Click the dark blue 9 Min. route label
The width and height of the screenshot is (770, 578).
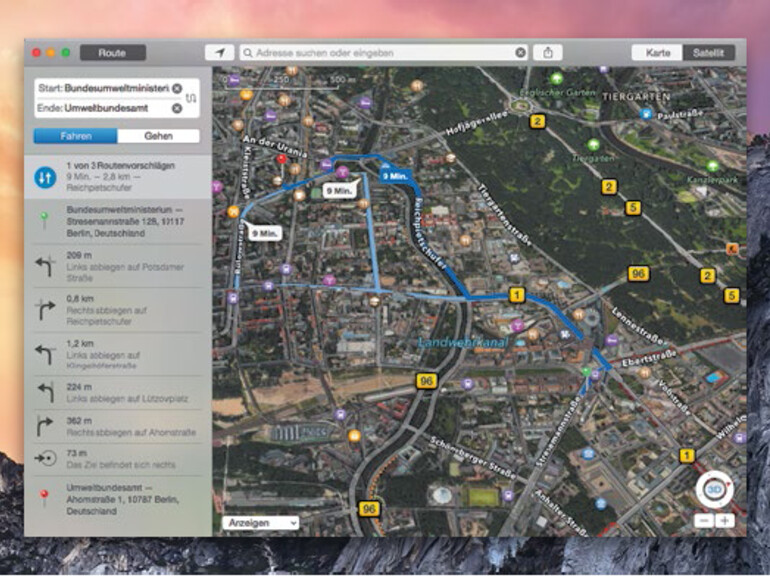[x=395, y=175]
